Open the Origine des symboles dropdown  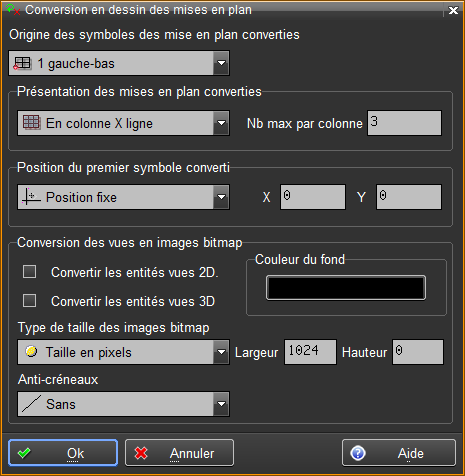[x=221, y=63]
